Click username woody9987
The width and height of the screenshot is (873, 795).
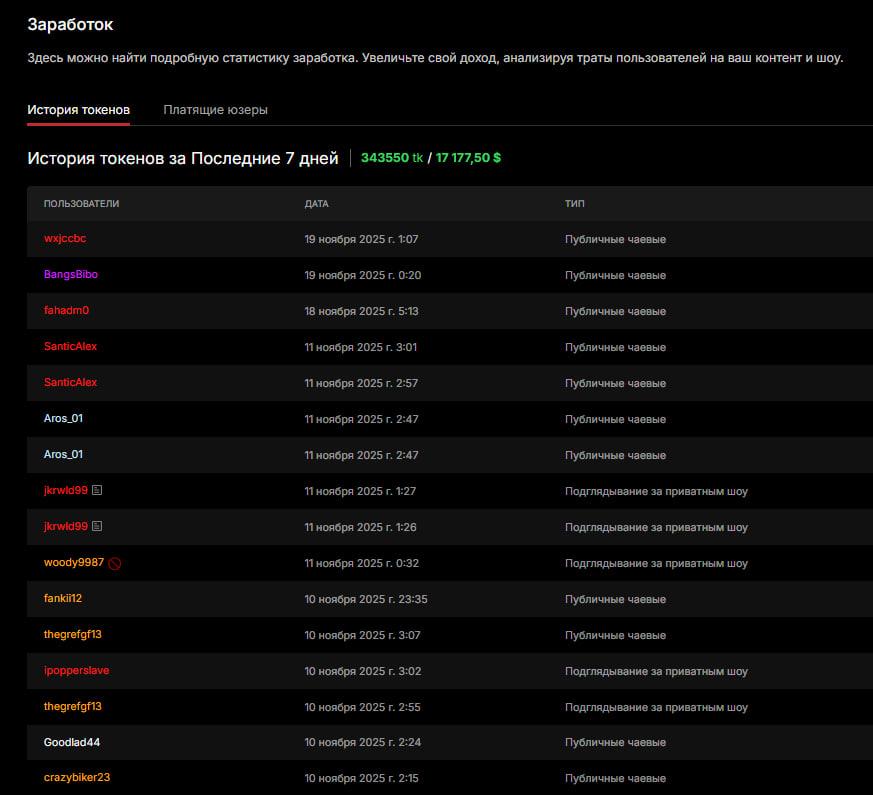[73, 563]
